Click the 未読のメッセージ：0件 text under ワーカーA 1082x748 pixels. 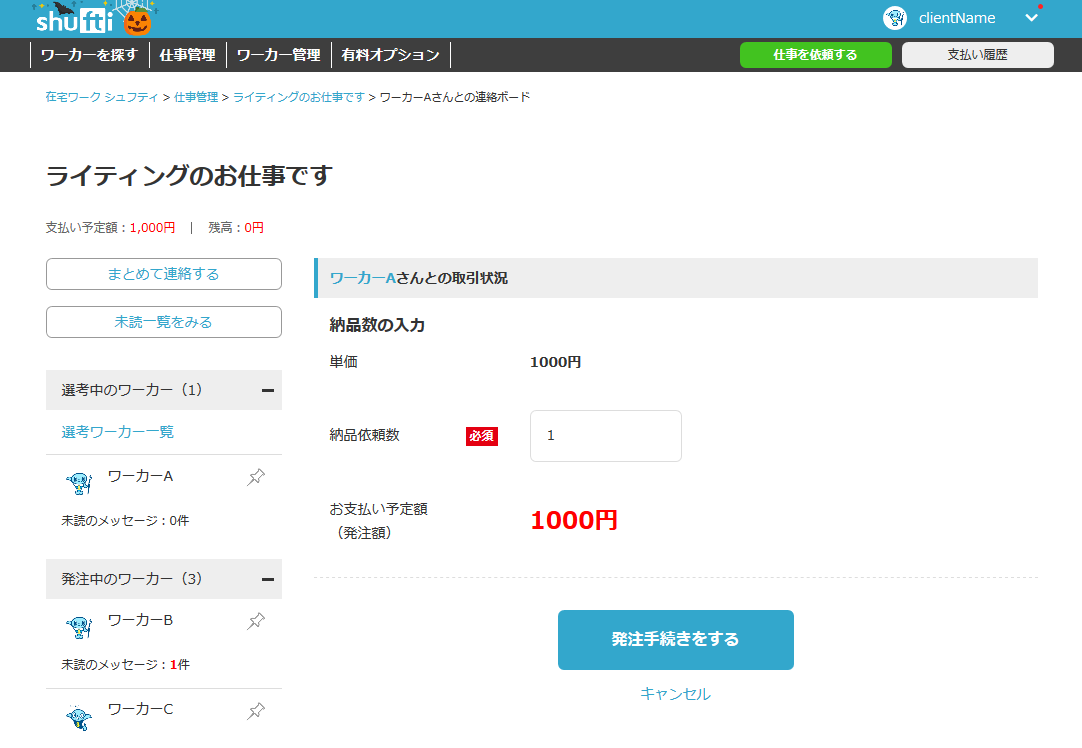[126, 520]
